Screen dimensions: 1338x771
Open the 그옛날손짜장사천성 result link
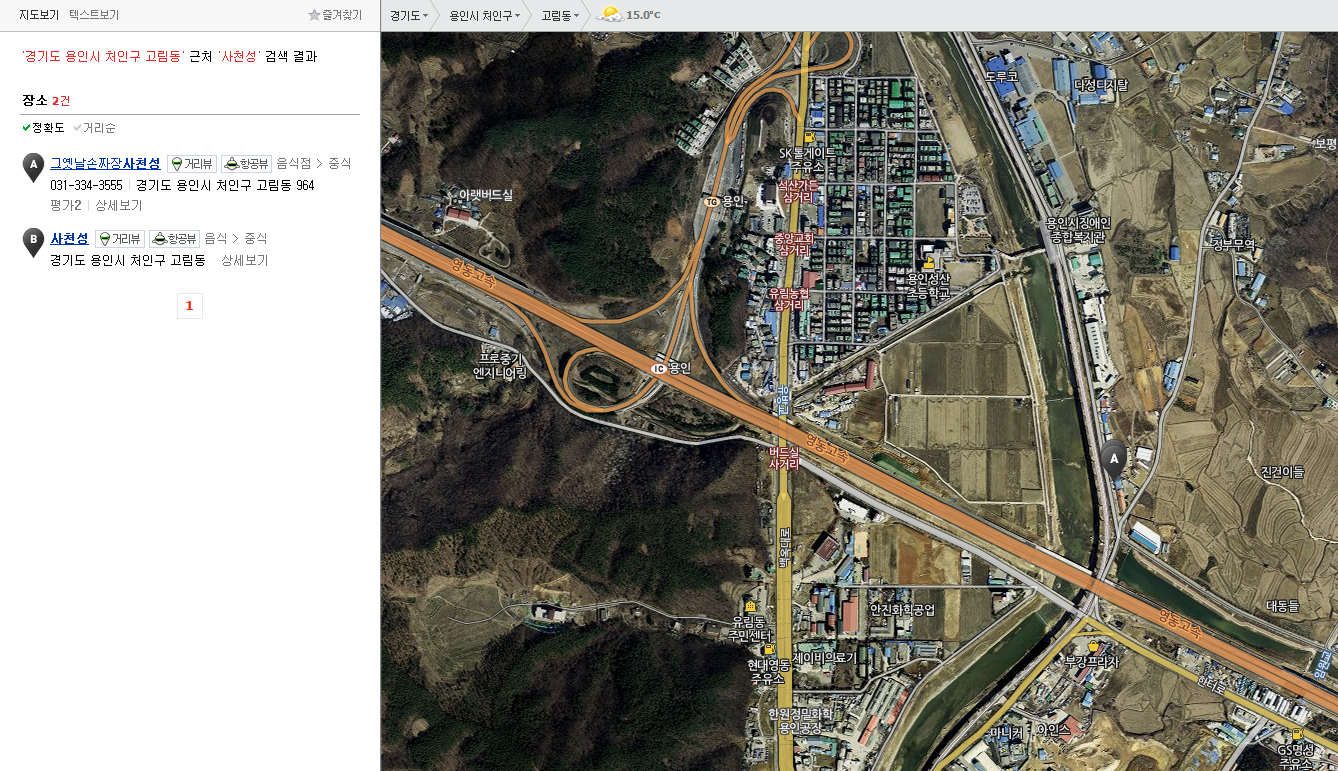[x=105, y=163]
